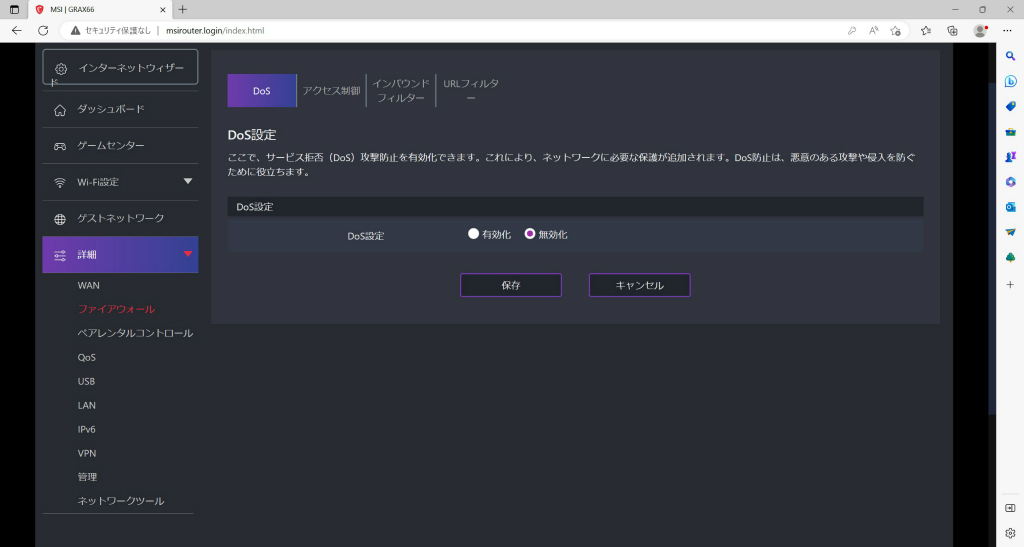Open the ファイアウォール submenu item
Viewport: 1024px width, 547px height.
tap(116, 309)
